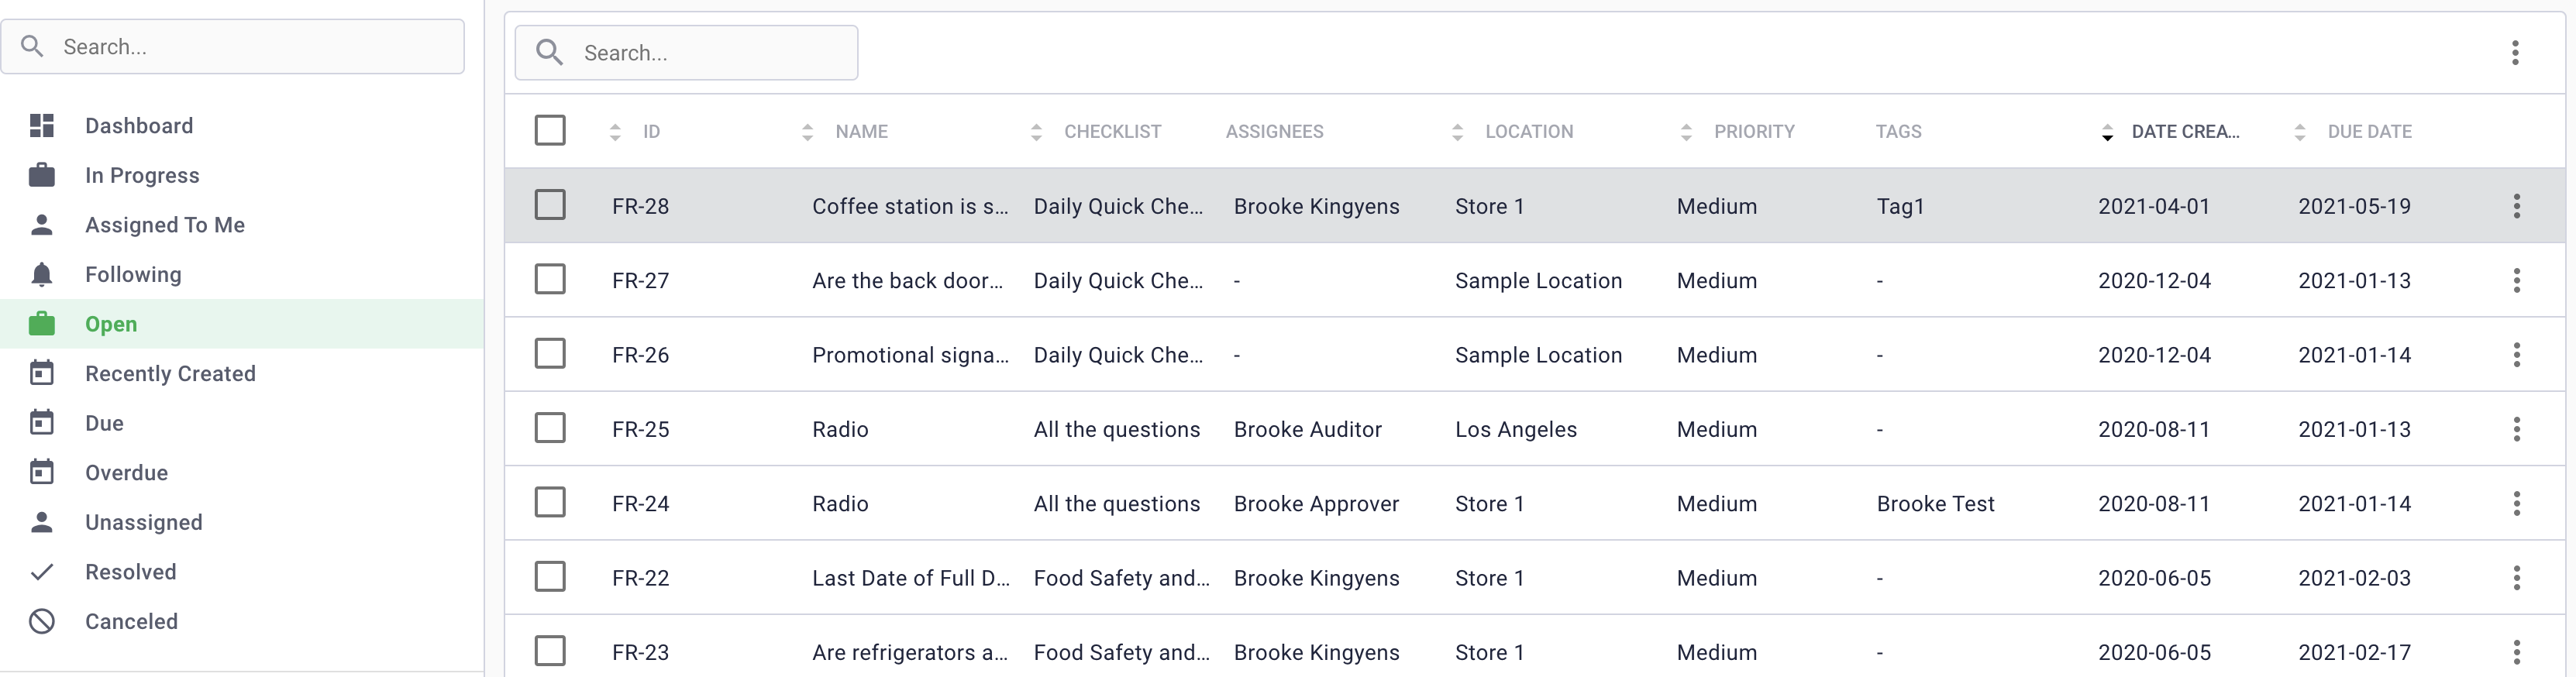
Task: Open the row actions menu for FR-24
Action: [x=2516, y=503]
